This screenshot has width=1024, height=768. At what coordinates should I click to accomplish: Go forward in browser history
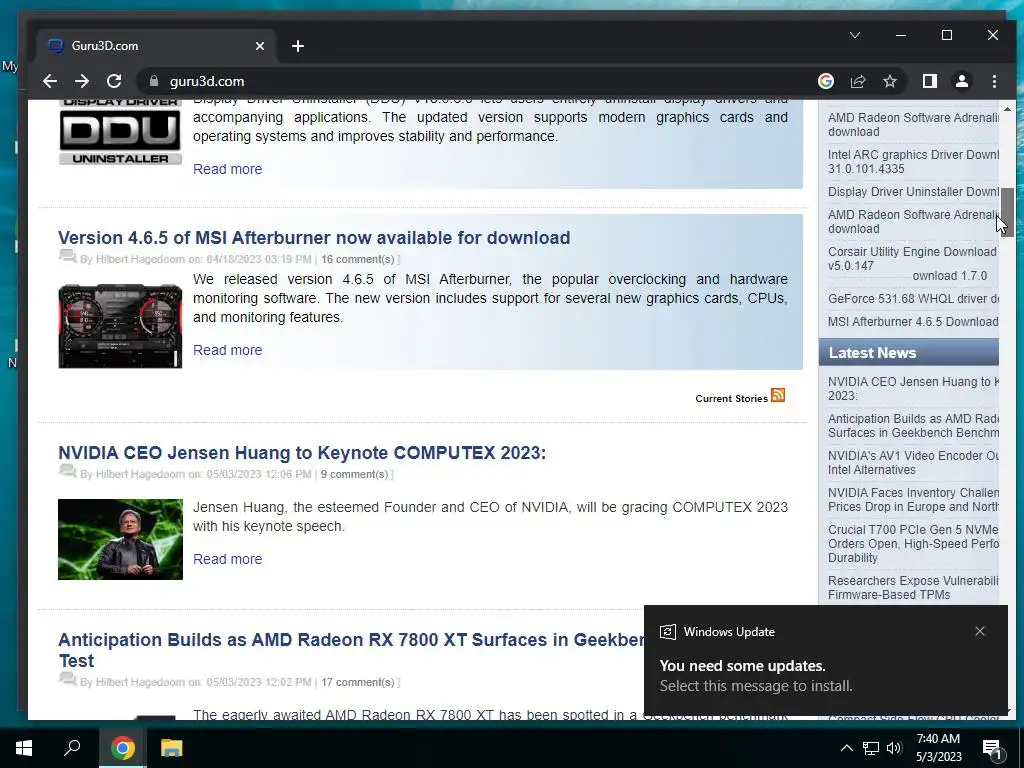(x=82, y=81)
